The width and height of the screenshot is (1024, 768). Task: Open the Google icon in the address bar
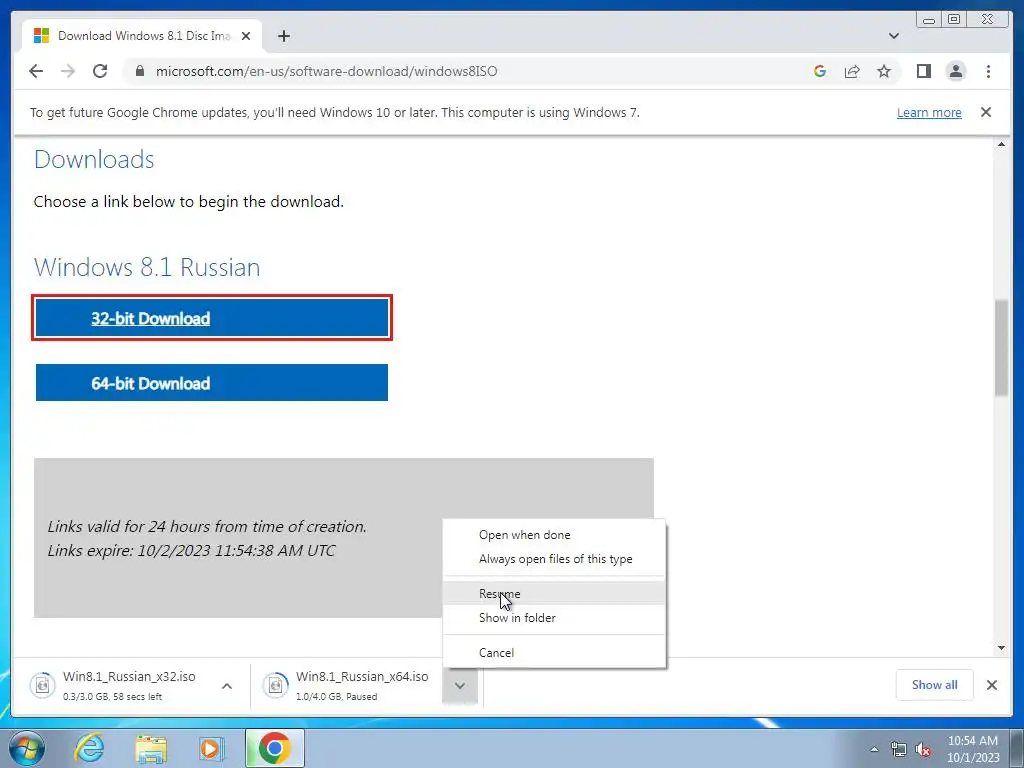click(x=820, y=71)
